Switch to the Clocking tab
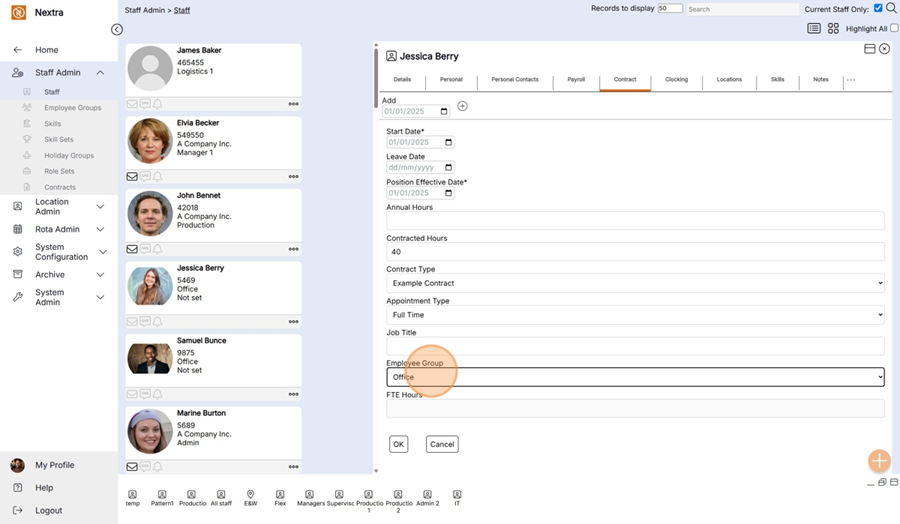Image resolution: width=900 pixels, height=524 pixels. click(x=676, y=80)
